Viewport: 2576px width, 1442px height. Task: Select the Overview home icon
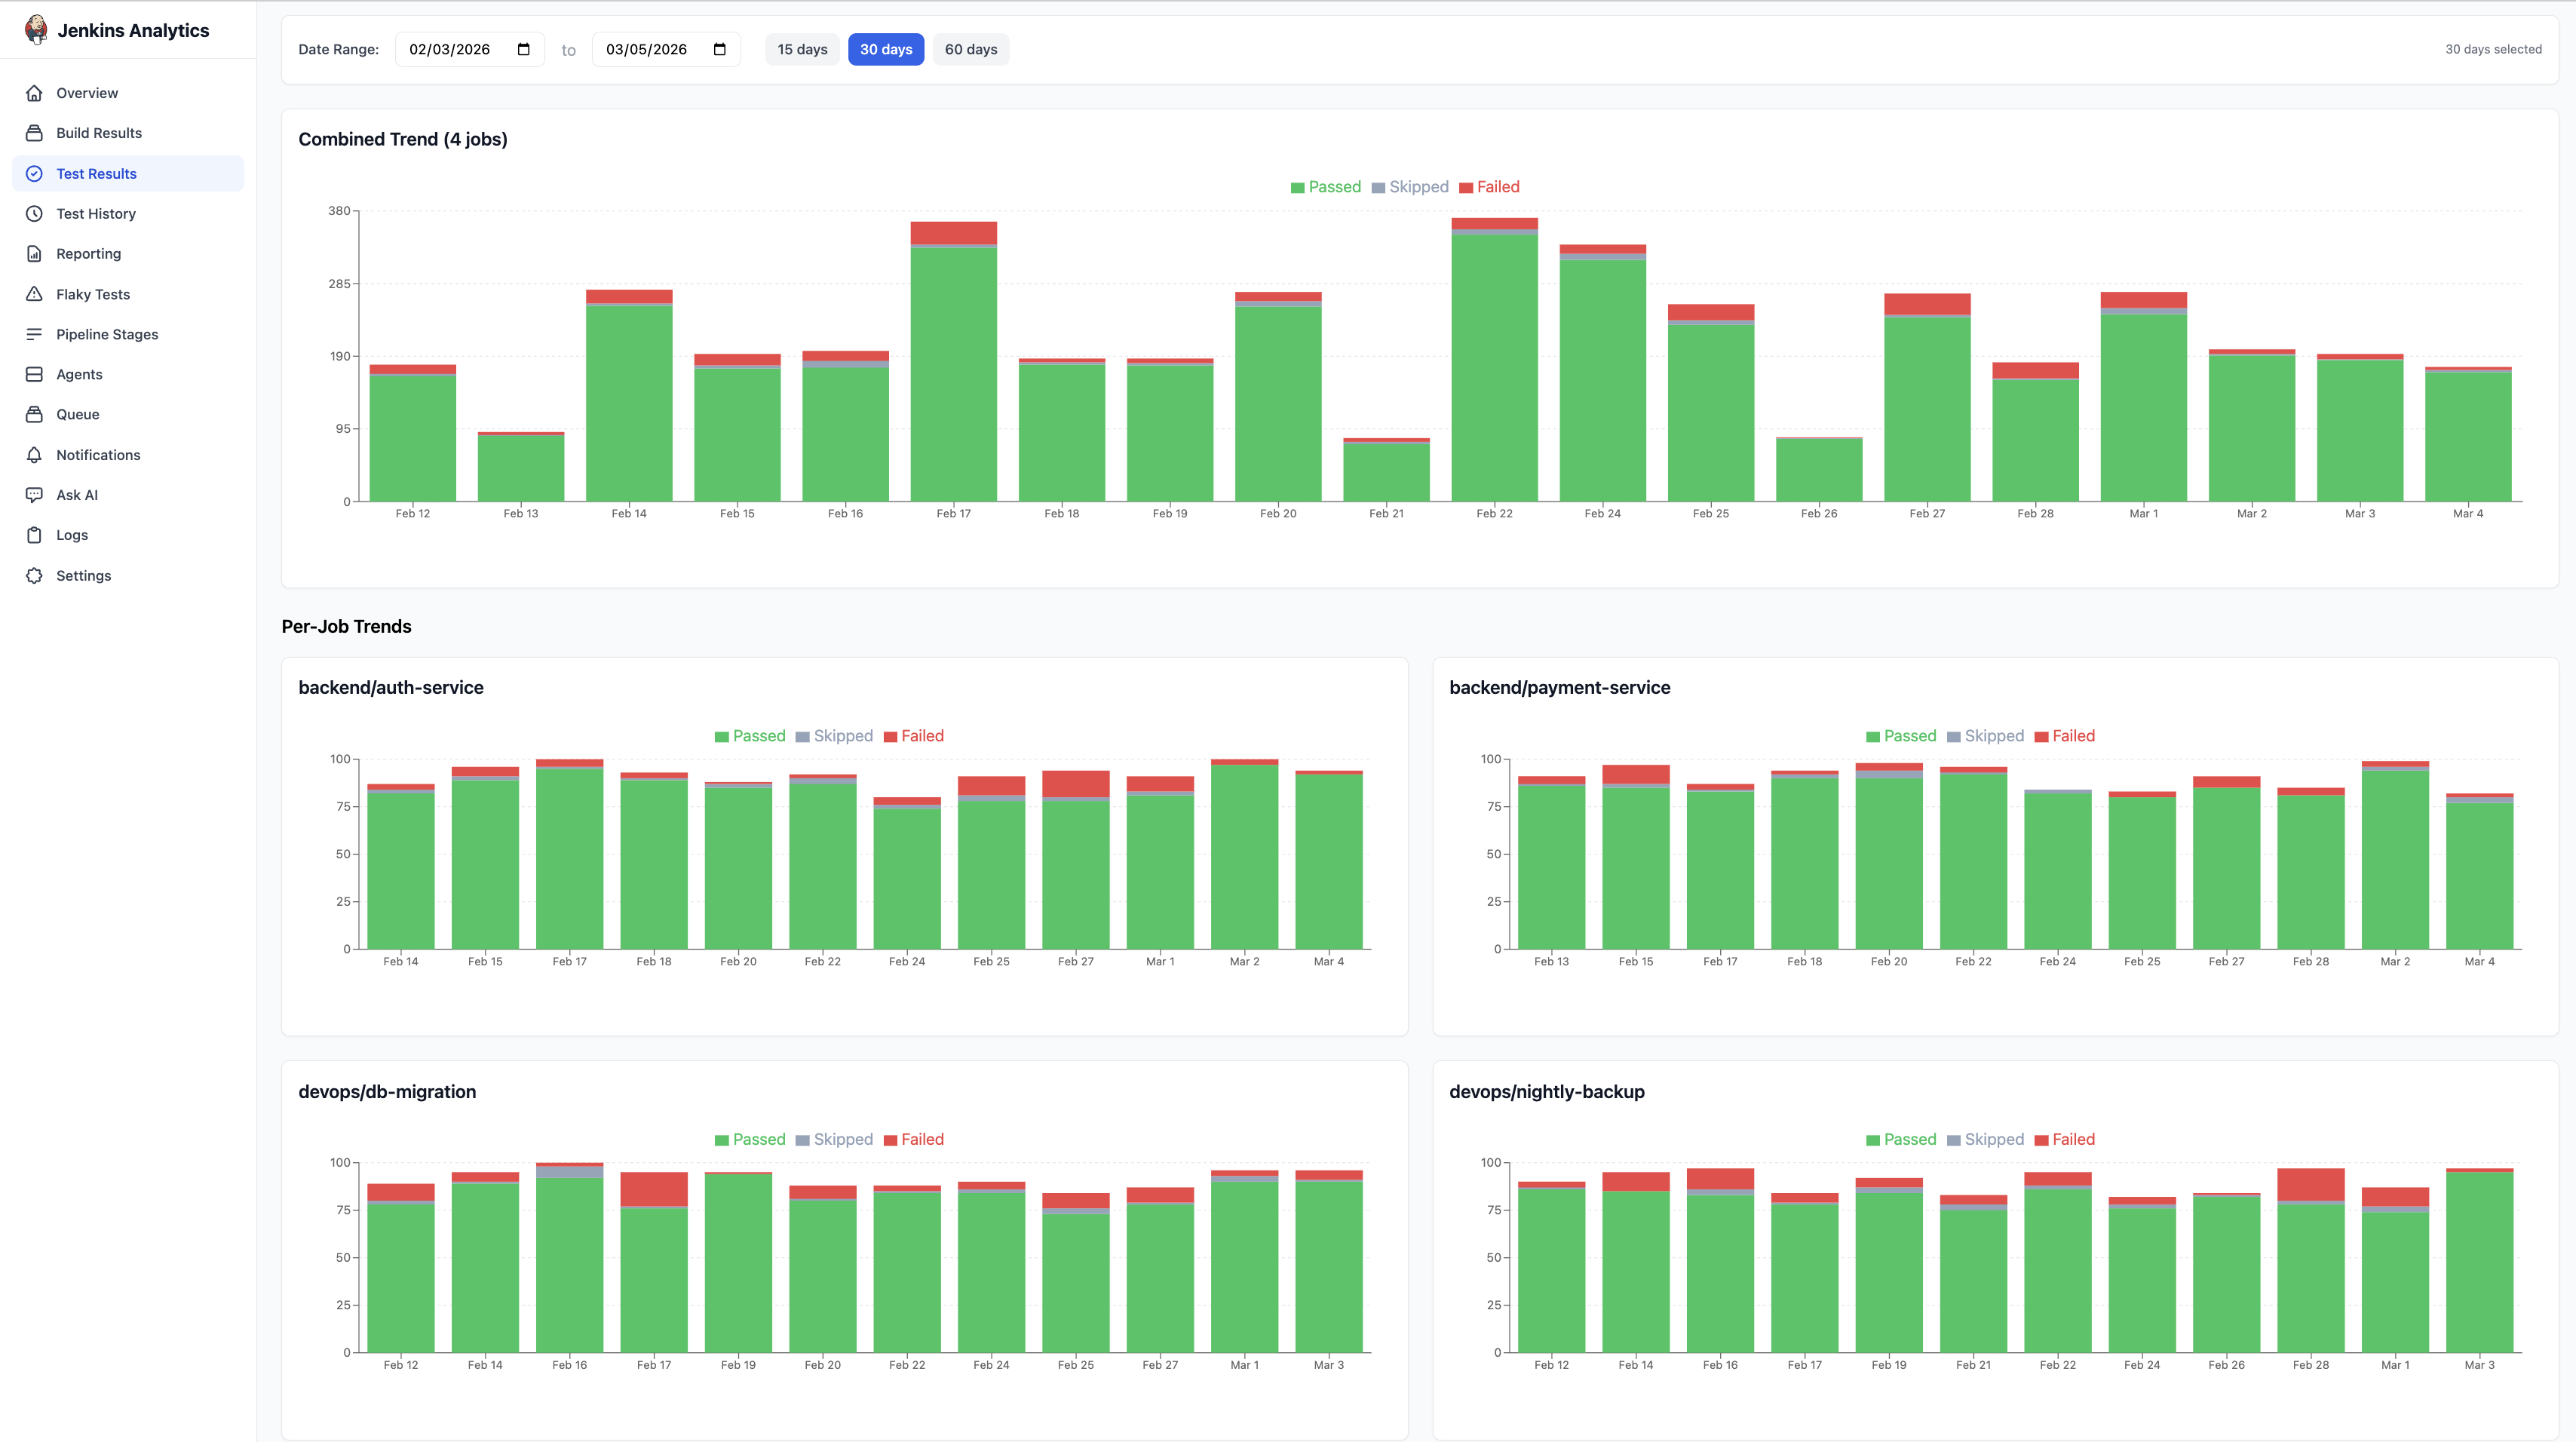pyautogui.click(x=35, y=92)
